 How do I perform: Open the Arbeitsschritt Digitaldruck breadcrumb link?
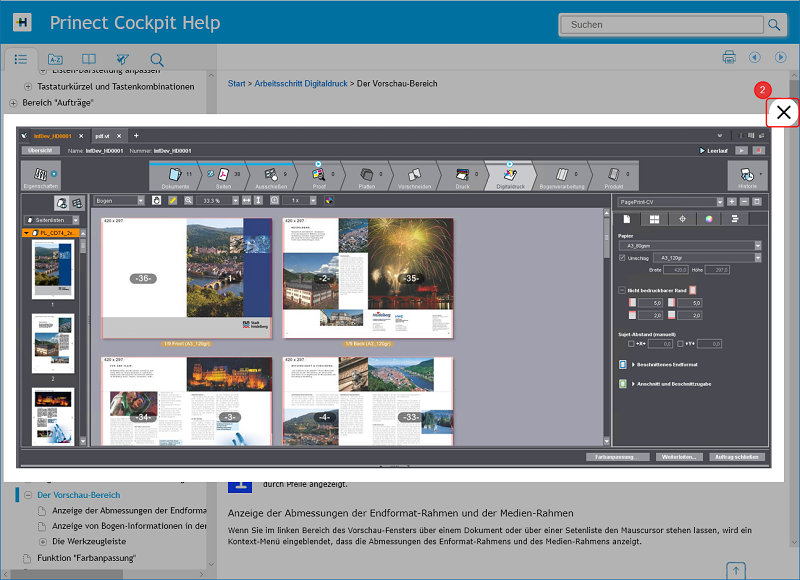(301, 84)
